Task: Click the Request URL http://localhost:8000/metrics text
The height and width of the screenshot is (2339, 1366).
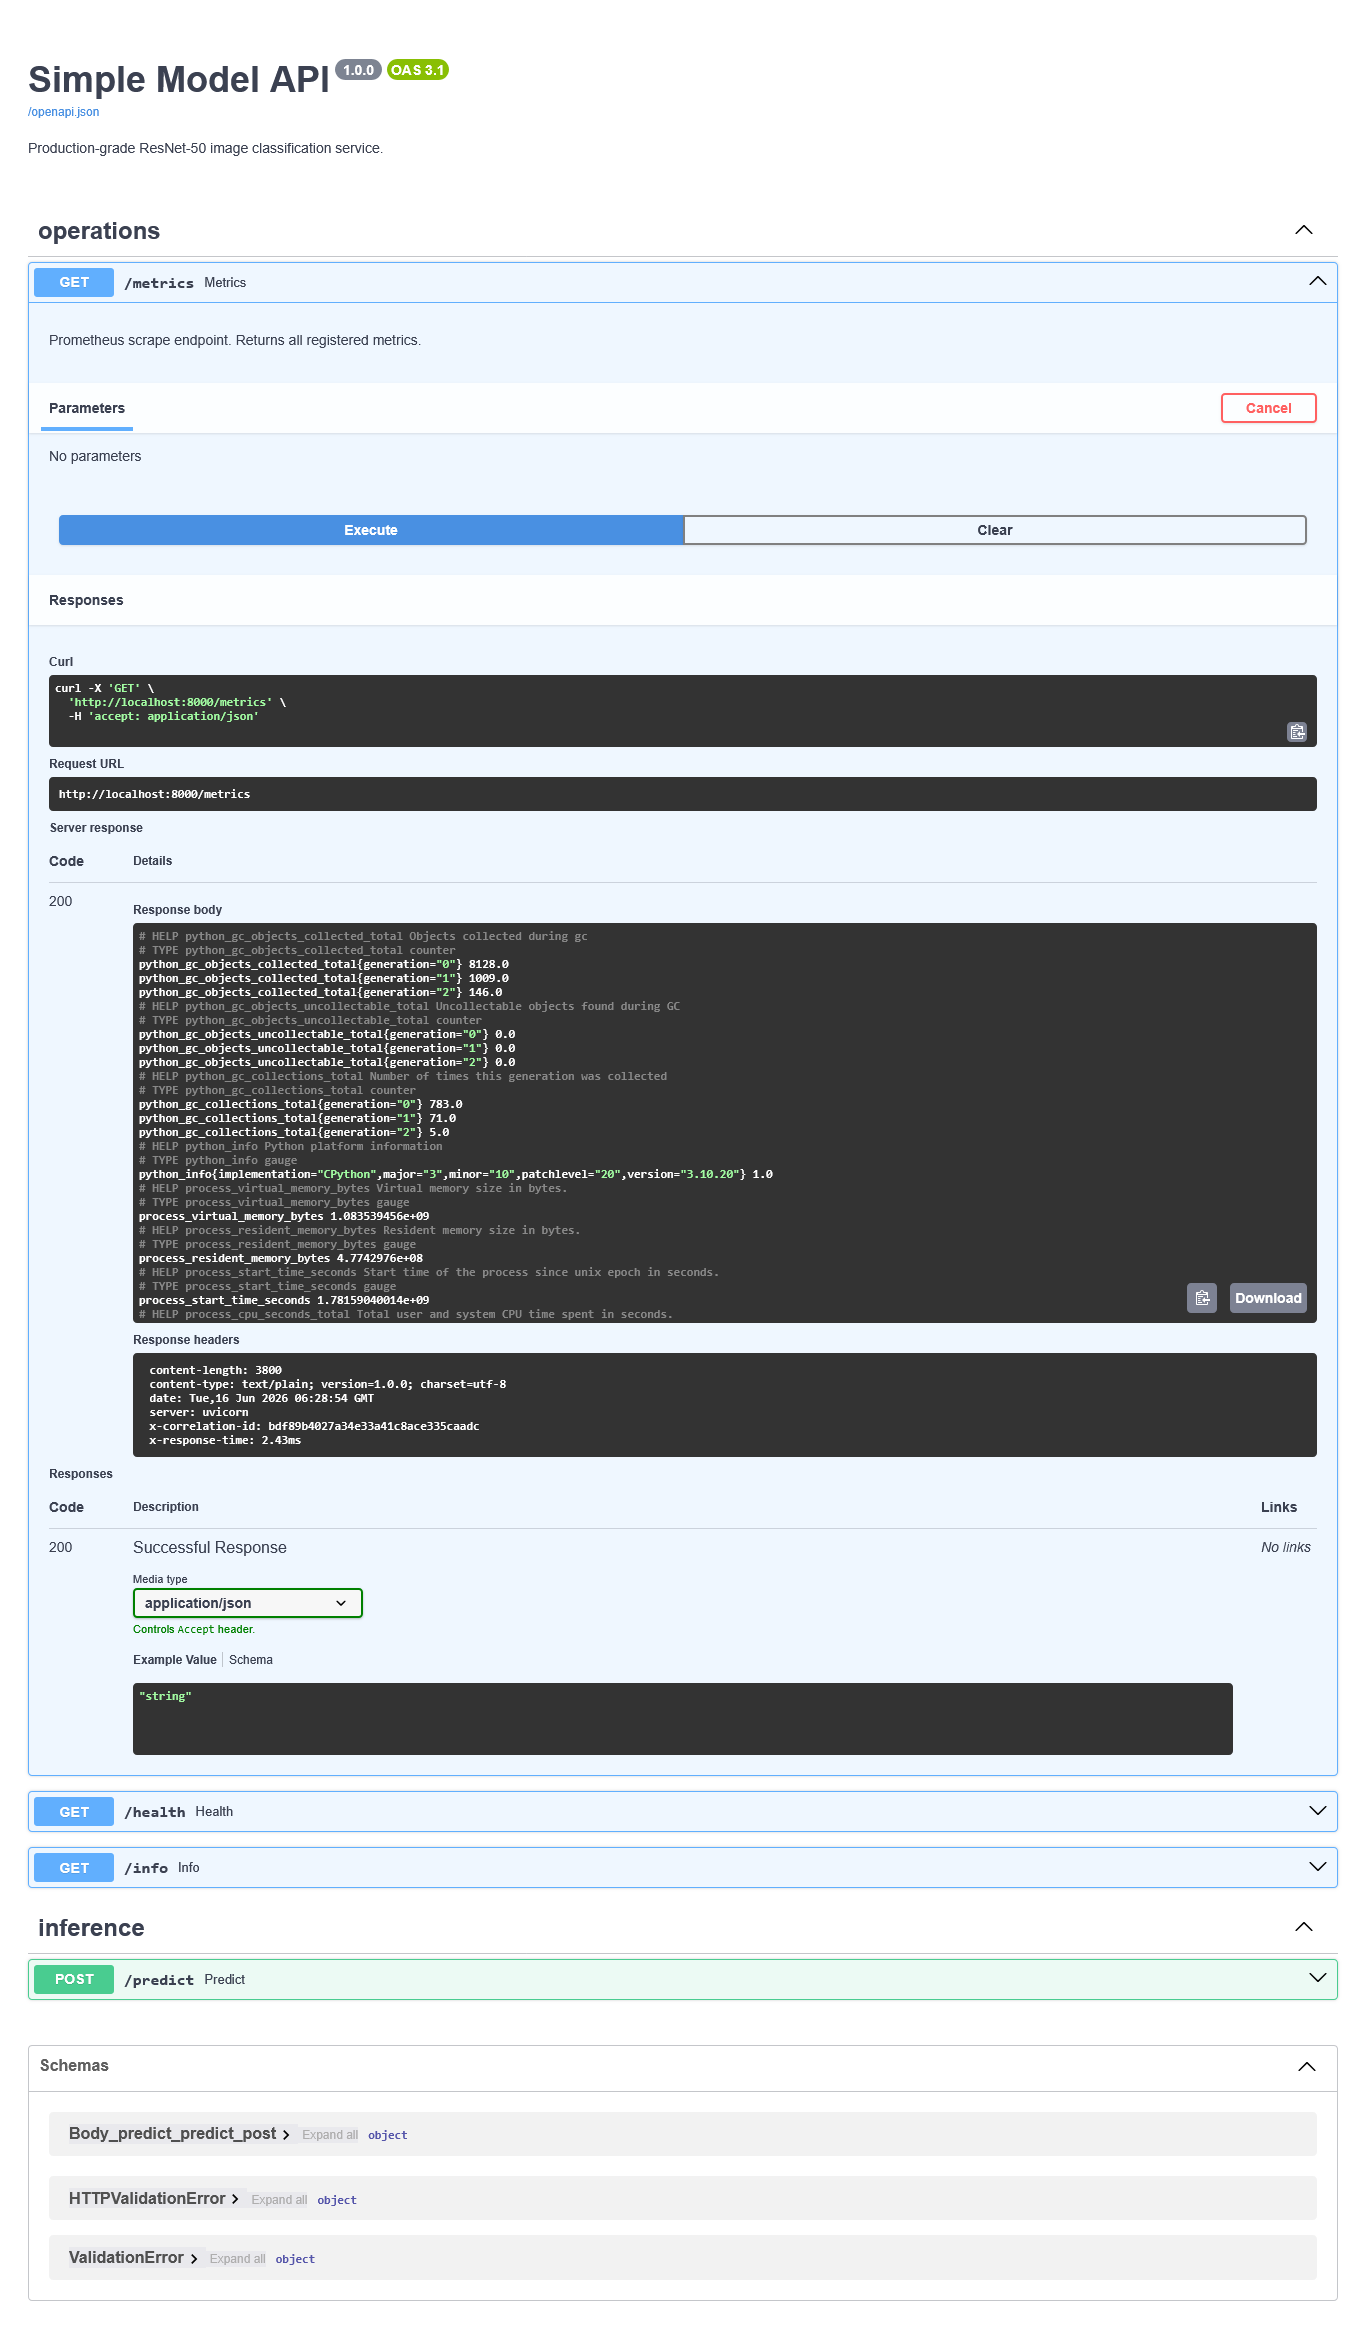Action: point(155,794)
